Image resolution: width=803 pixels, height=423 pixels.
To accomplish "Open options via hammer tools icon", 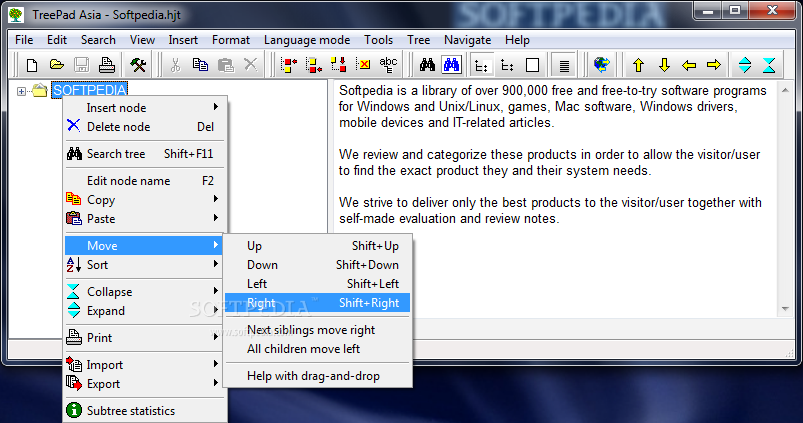I will [138, 65].
